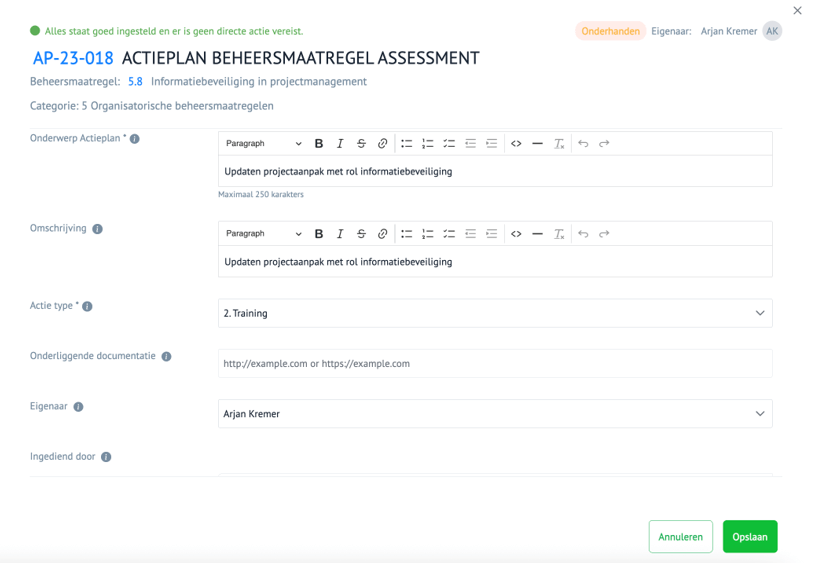Open the Eigenaar dropdown showing Arjan Kremer

494,413
